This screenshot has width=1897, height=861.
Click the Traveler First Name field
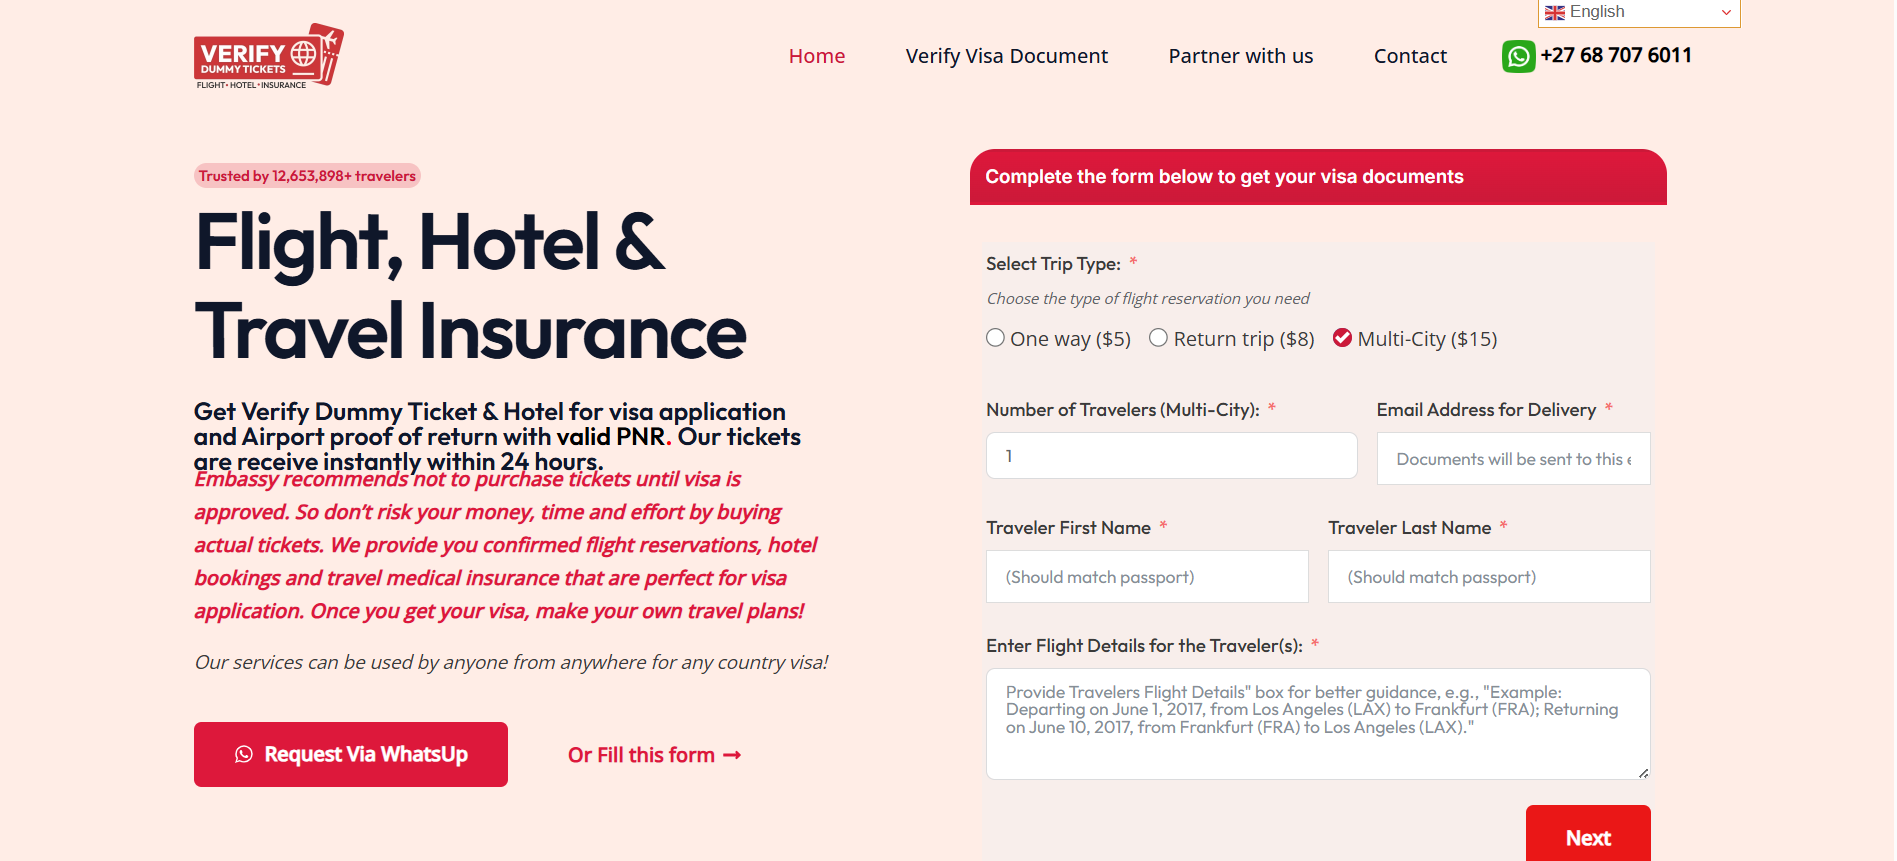point(1146,576)
